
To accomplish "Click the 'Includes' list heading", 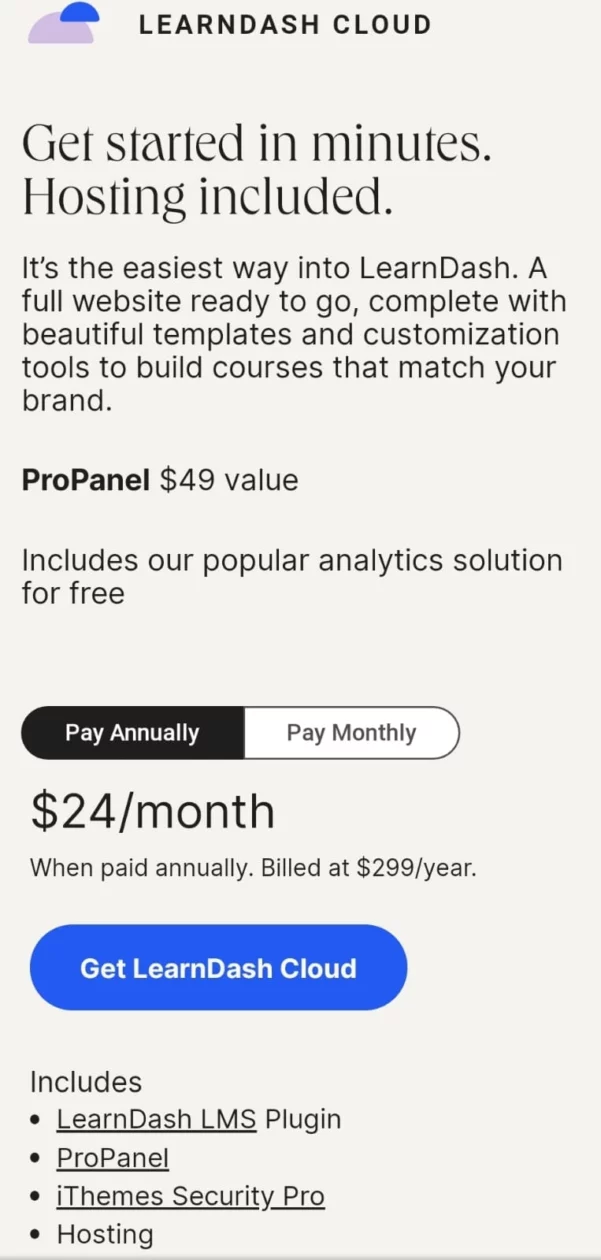I will [86, 1082].
